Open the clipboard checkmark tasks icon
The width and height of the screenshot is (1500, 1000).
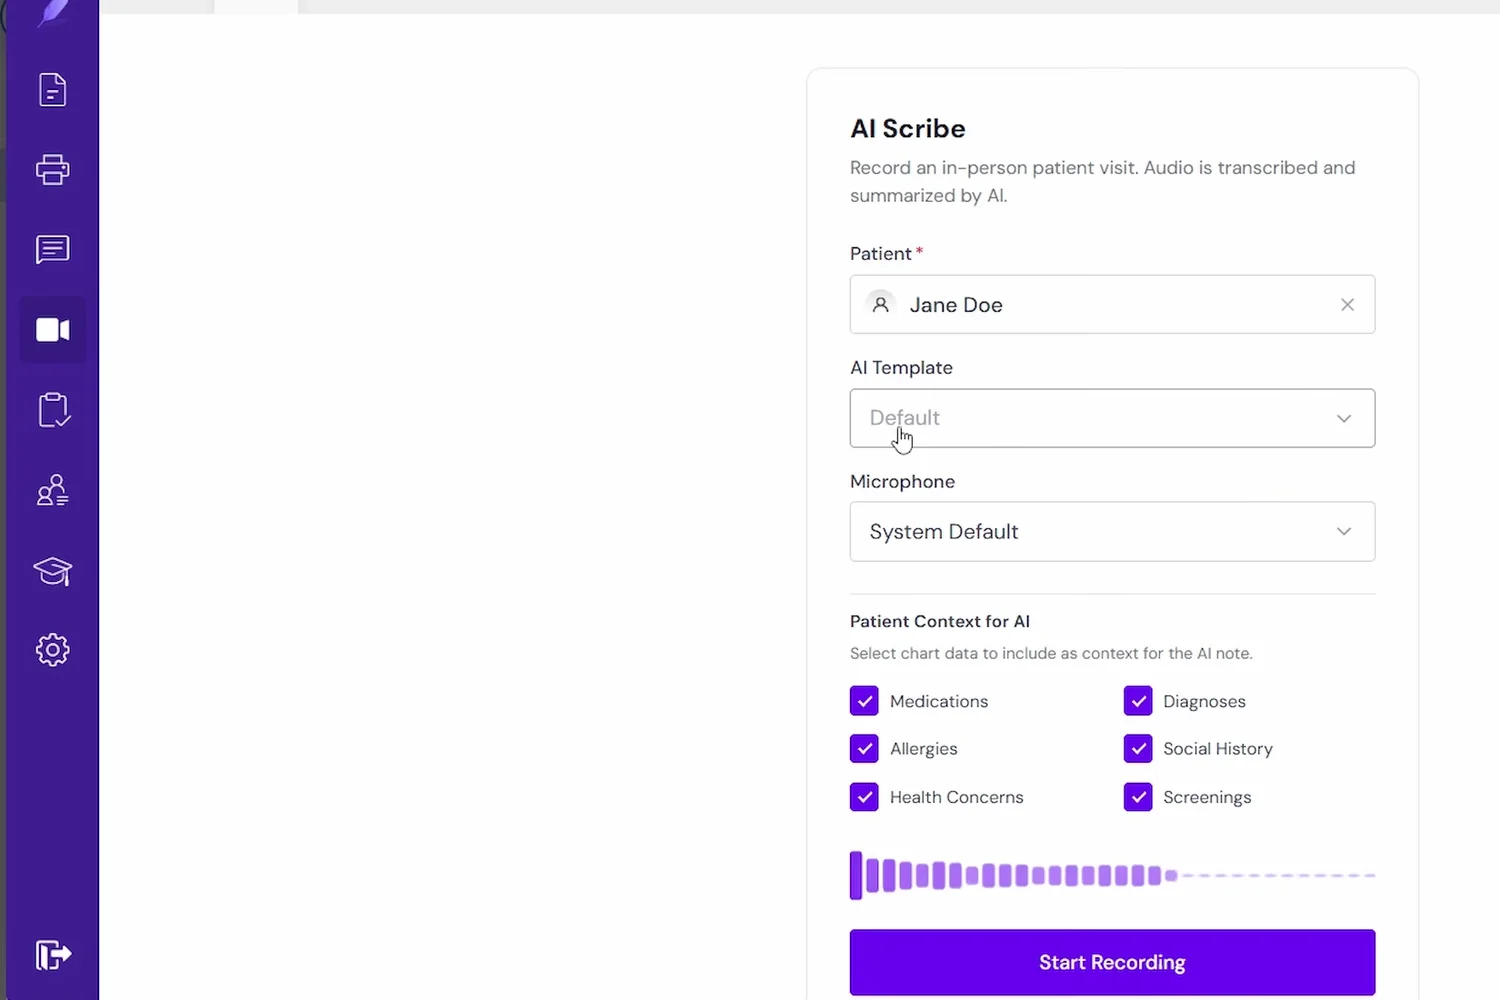coord(53,410)
